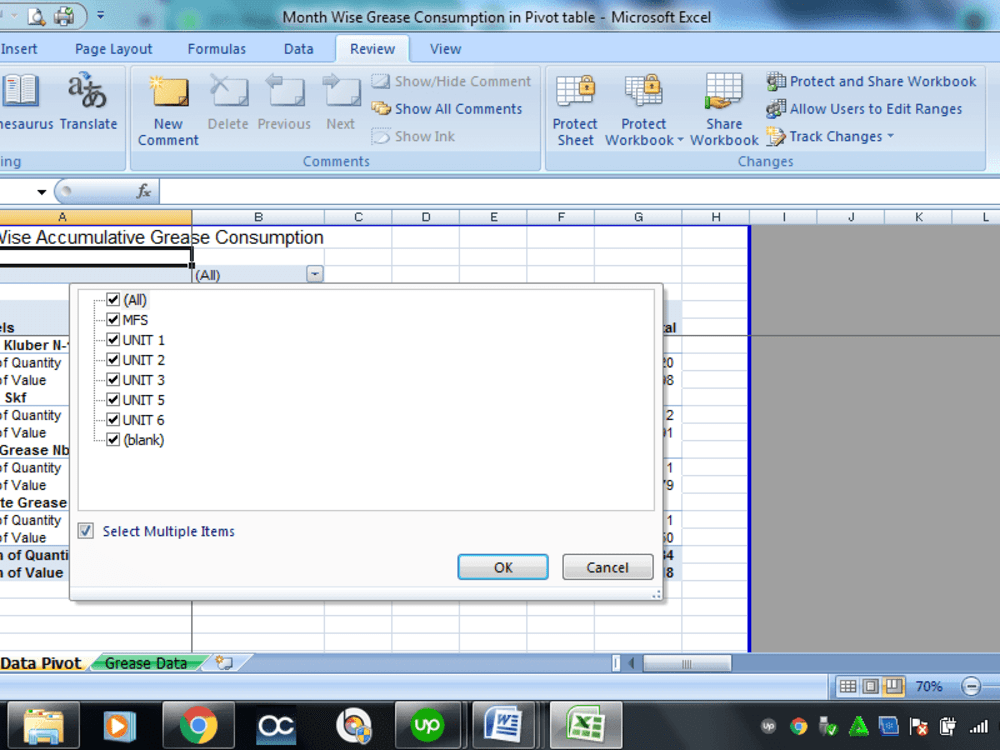Open the Name Box dropdown arrow
This screenshot has width=1000, height=750.
coord(41,191)
